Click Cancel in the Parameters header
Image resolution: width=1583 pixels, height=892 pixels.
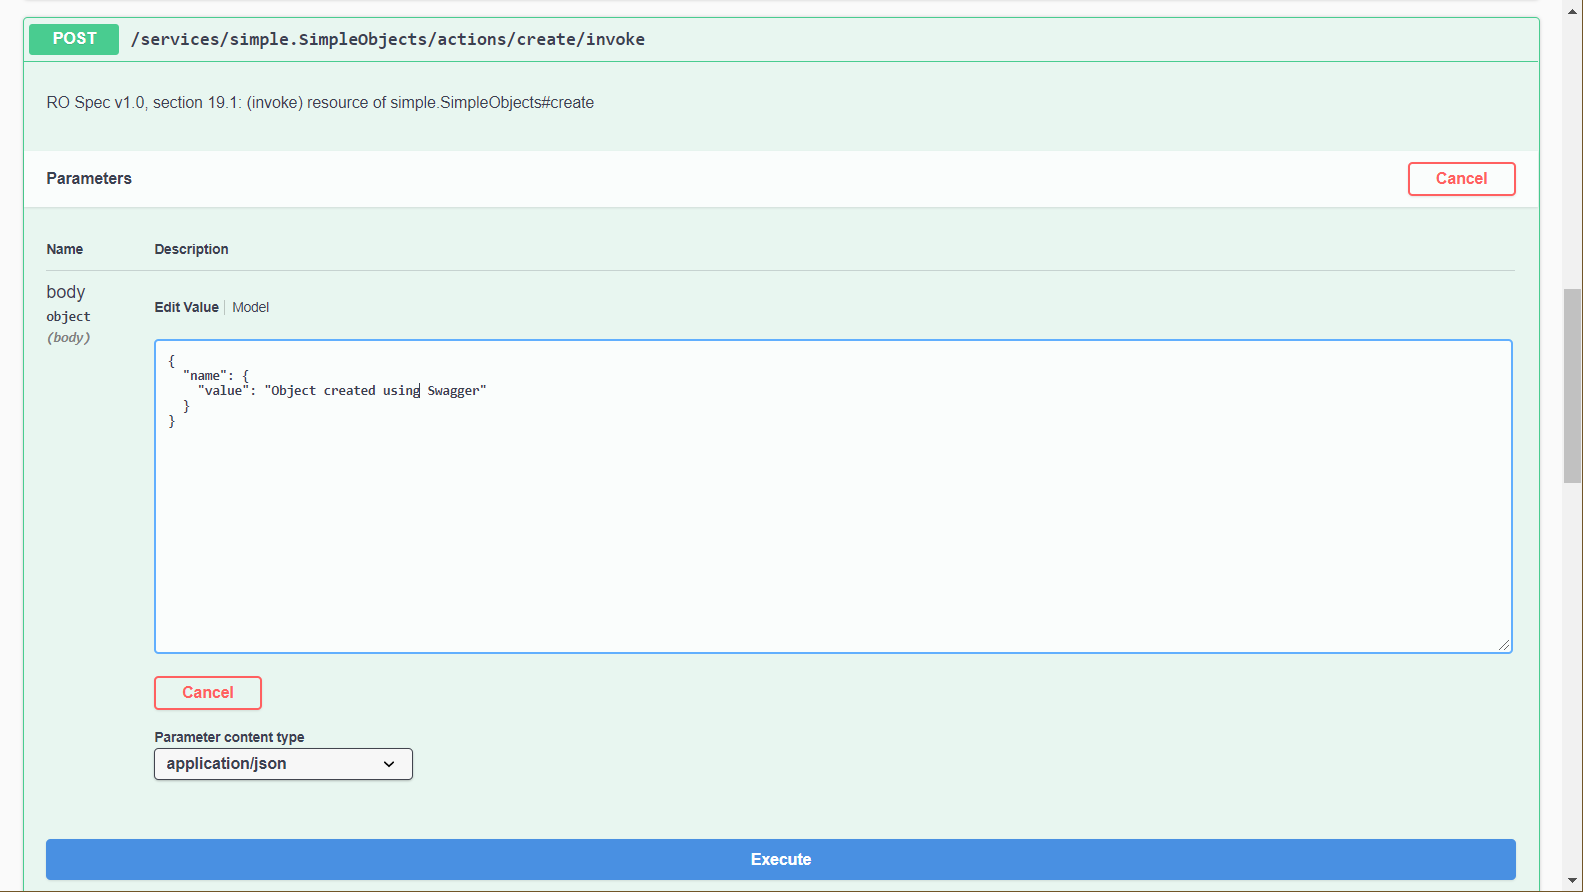pyautogui.click(x=1460, y=179)
